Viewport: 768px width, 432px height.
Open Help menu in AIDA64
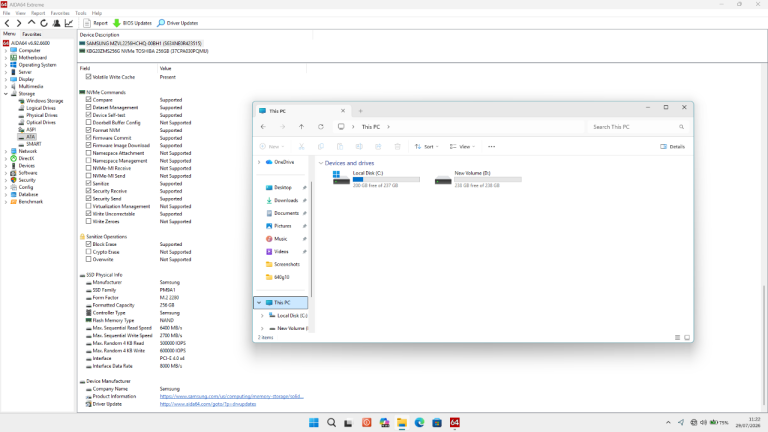(x=97, y=13)
